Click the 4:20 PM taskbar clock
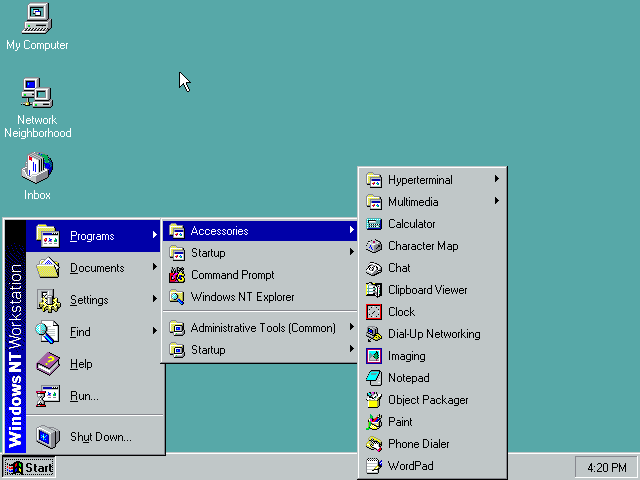 (607, 467)
